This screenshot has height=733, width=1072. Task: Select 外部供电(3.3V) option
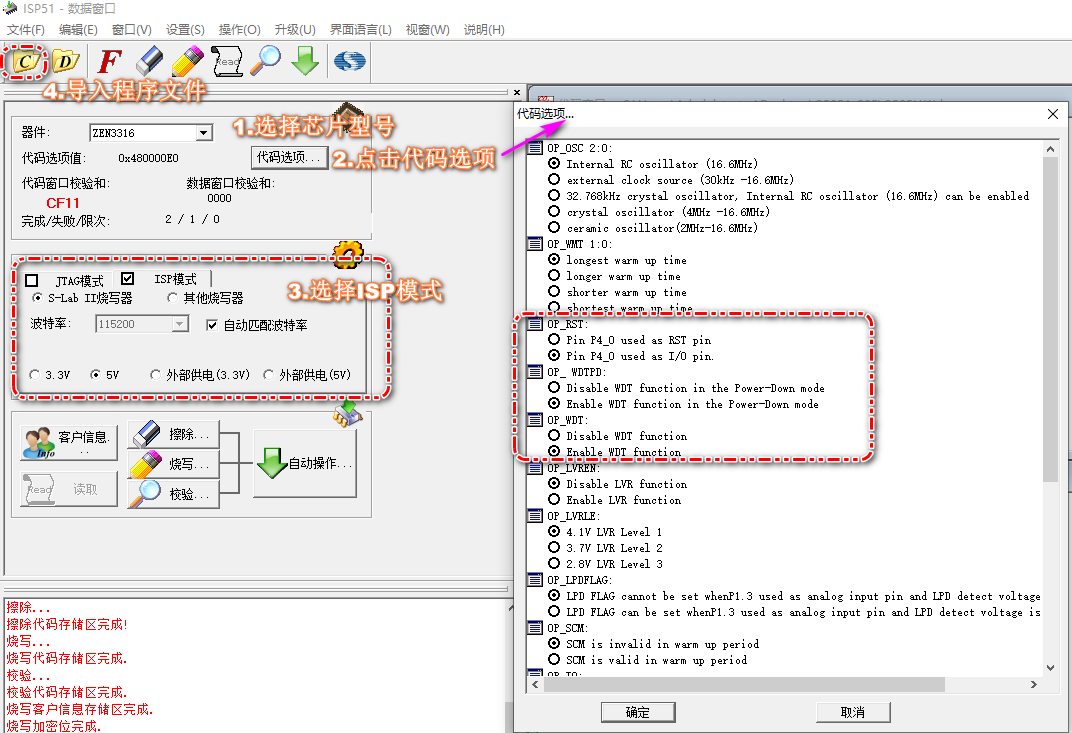pyautogui.click(x=155, y=375)
